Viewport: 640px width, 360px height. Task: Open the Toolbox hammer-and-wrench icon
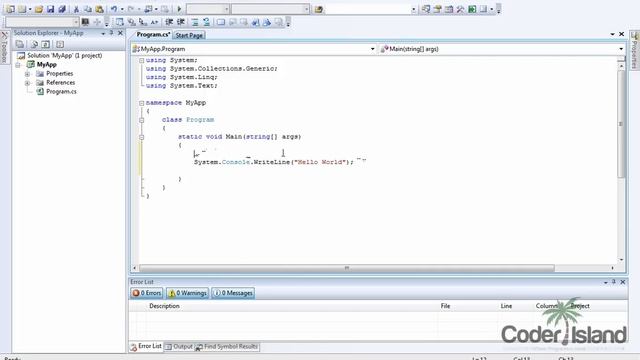460,9
